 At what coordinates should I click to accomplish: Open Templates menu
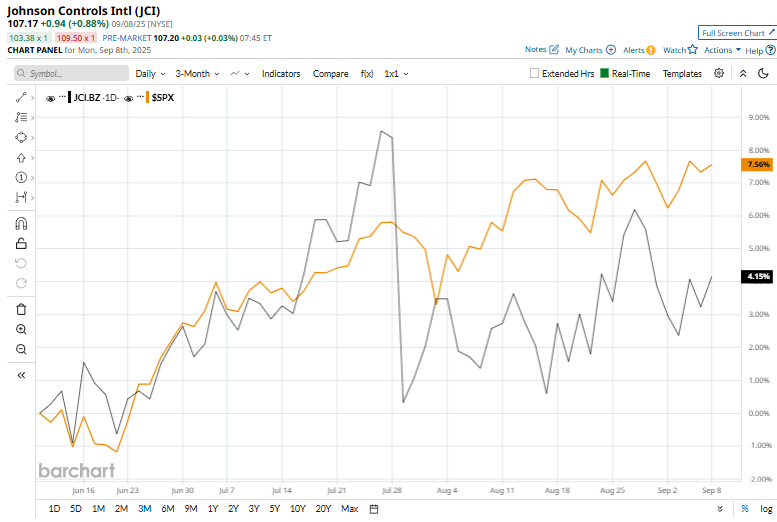click(682, 74)
